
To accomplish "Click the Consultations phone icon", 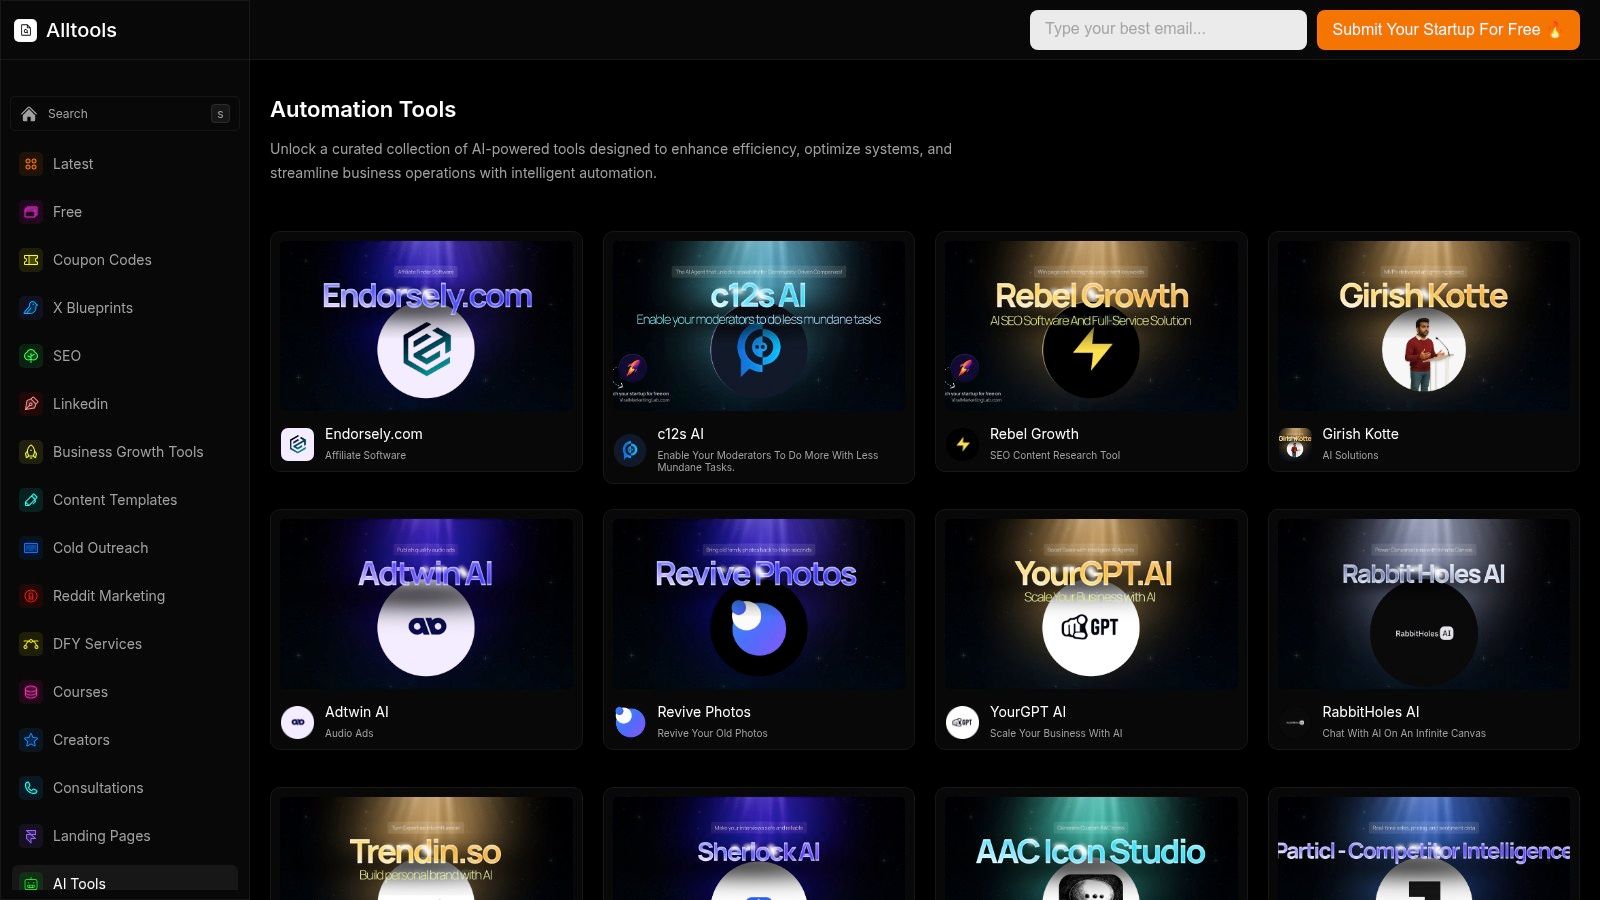I will point(31,788).
